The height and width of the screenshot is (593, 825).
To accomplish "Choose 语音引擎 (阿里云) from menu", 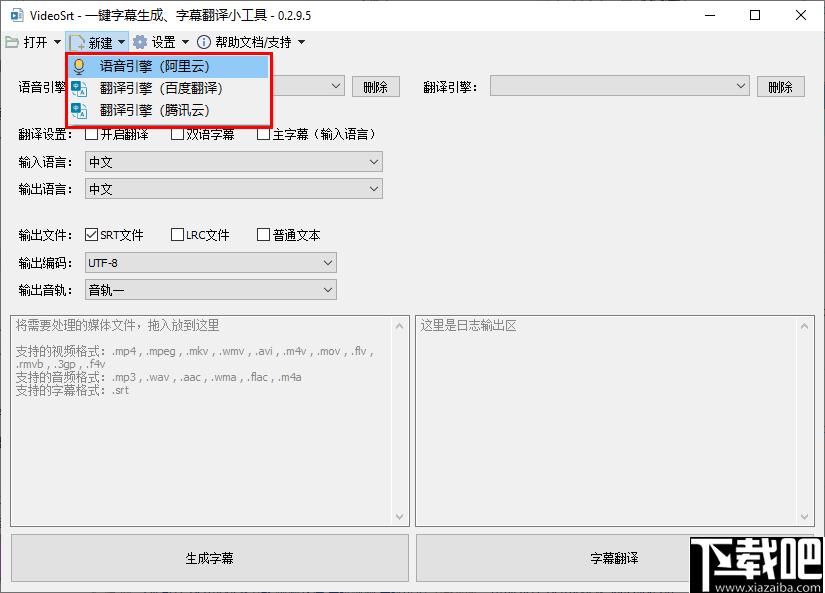I will (168, 66).
